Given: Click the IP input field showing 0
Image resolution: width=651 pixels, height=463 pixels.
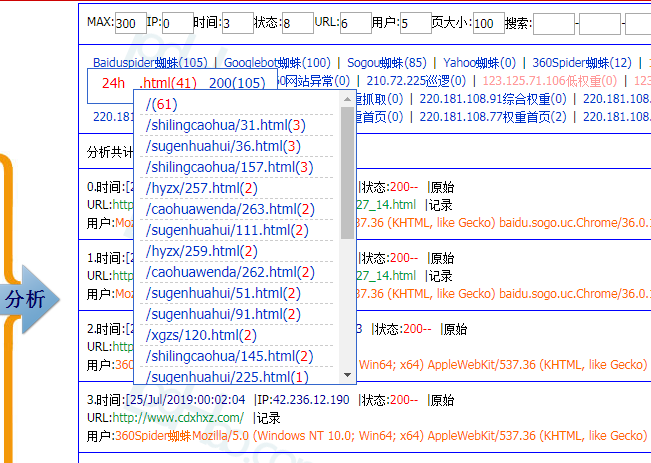Looking at the screenshot, I should click(x=178, y=23).
